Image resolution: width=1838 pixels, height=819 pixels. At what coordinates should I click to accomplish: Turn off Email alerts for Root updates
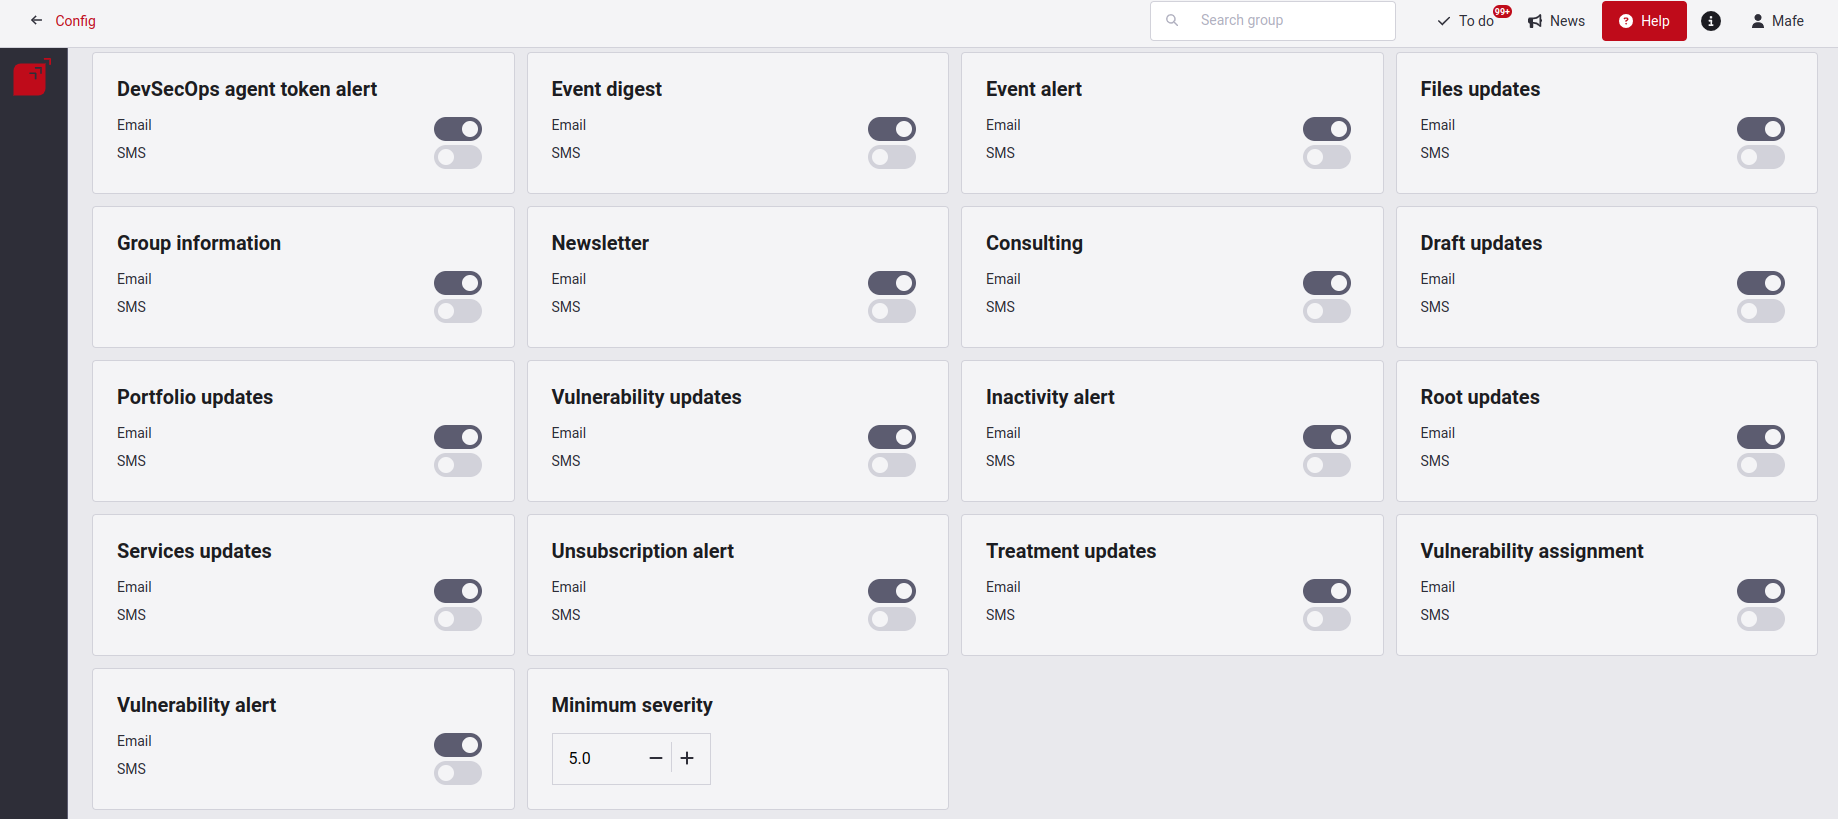pos(1760,437)
